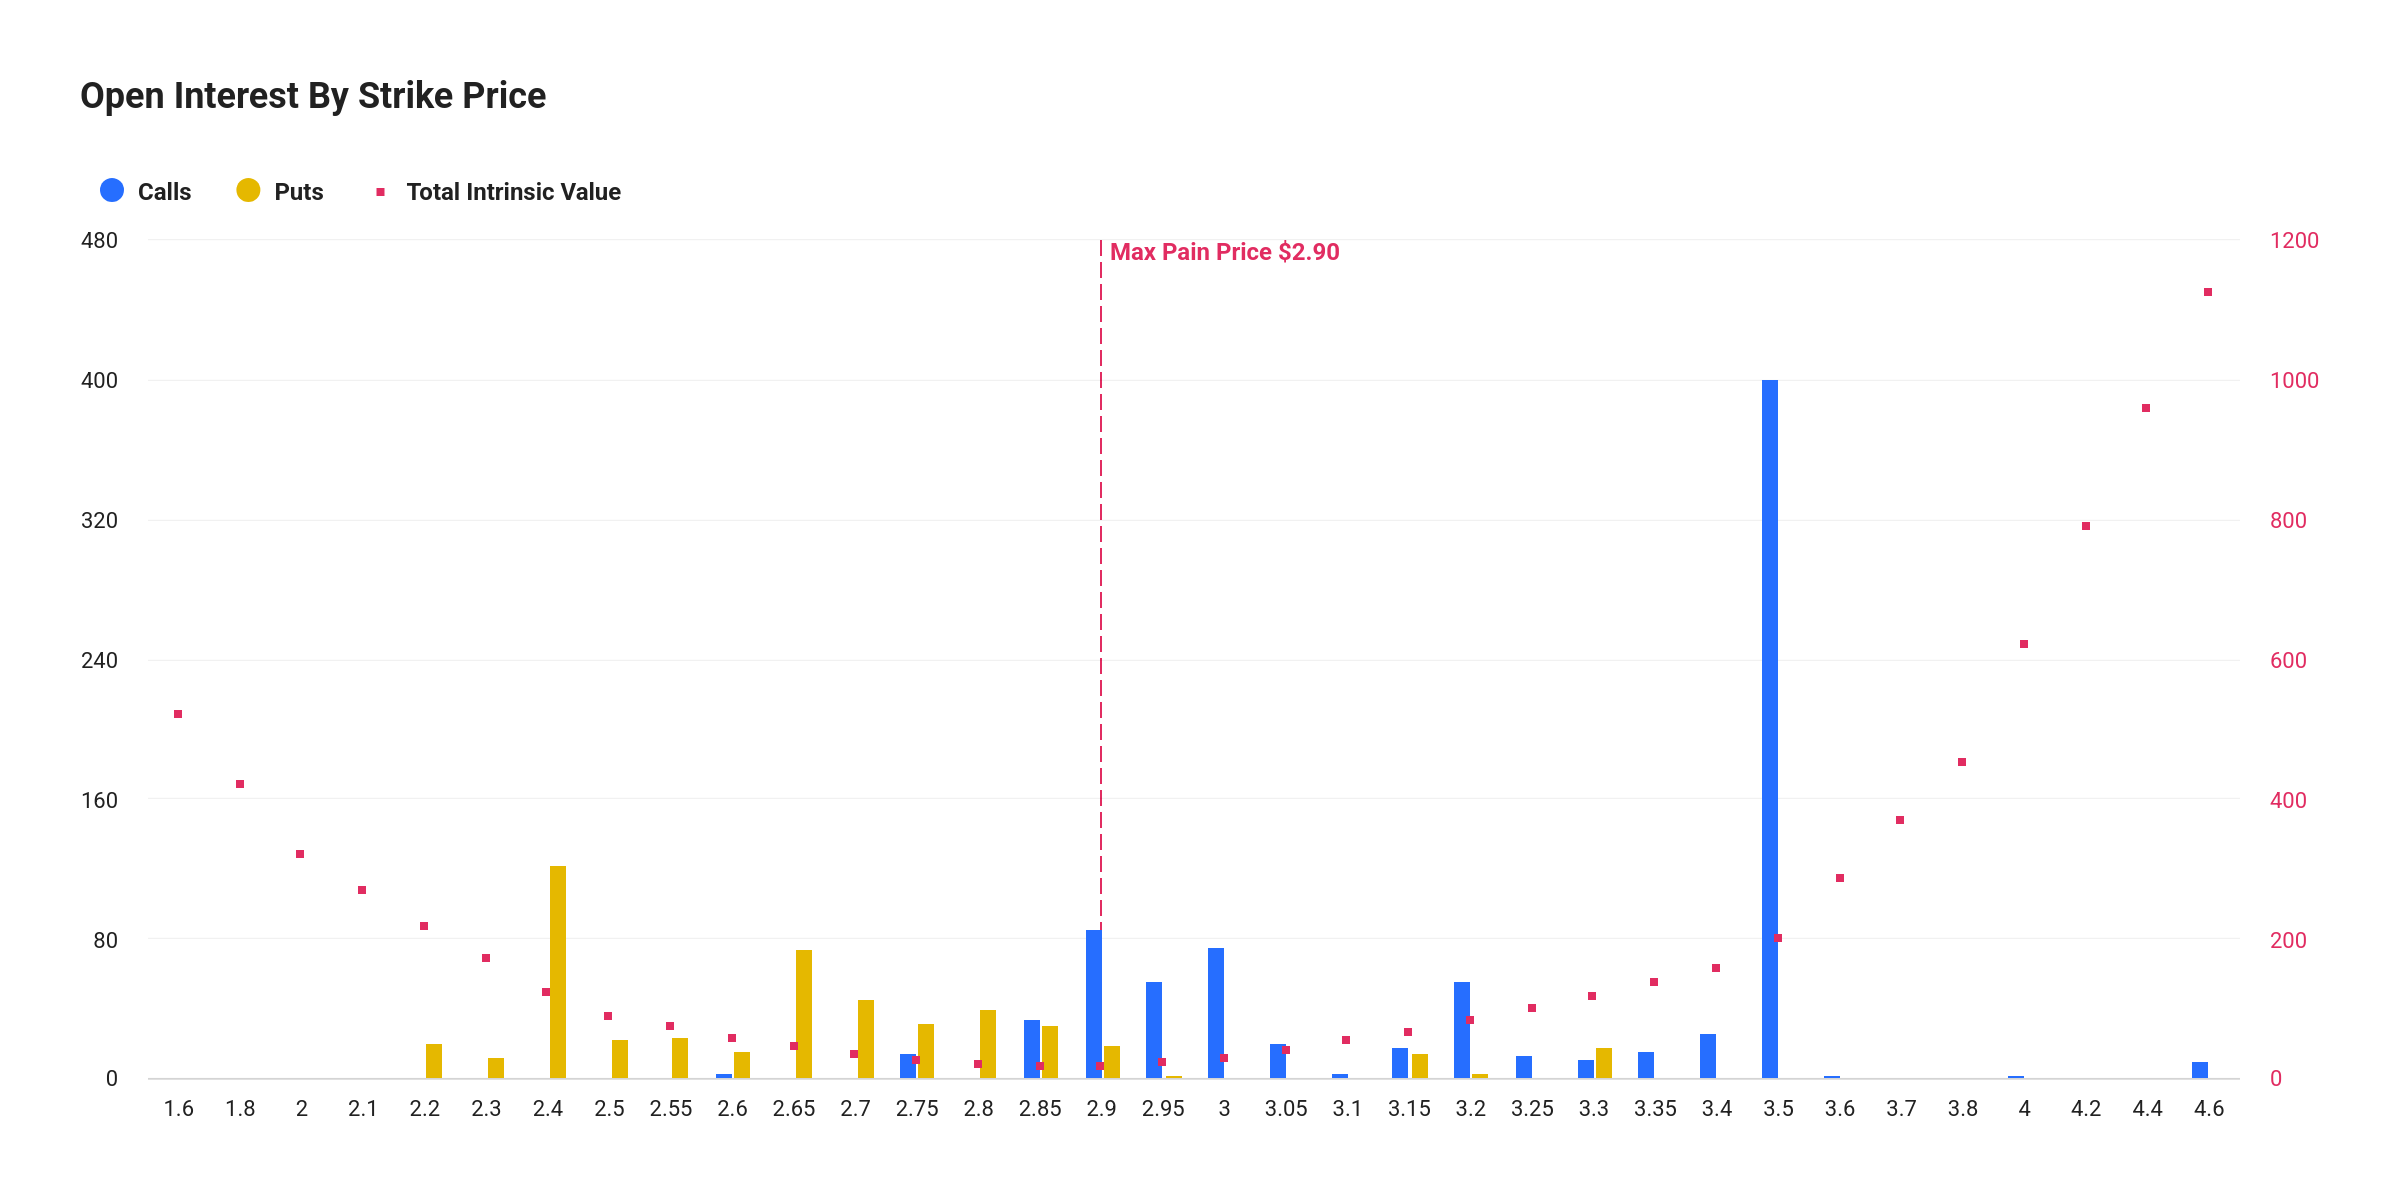This screenshot has width=2400, height=1200.
Task: Select the Puts bar at strike 2.4
Action: point(558,972)
